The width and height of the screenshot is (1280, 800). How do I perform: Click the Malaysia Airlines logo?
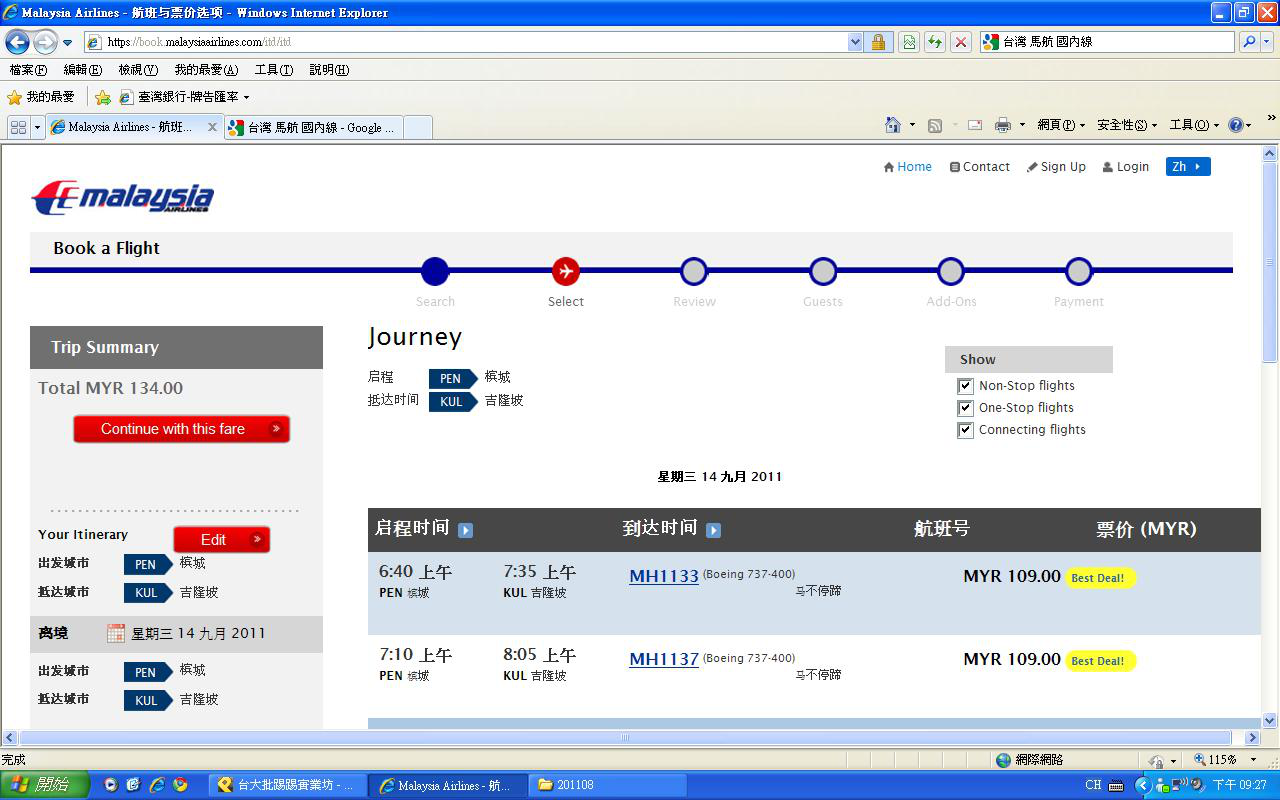click(123, 197)
